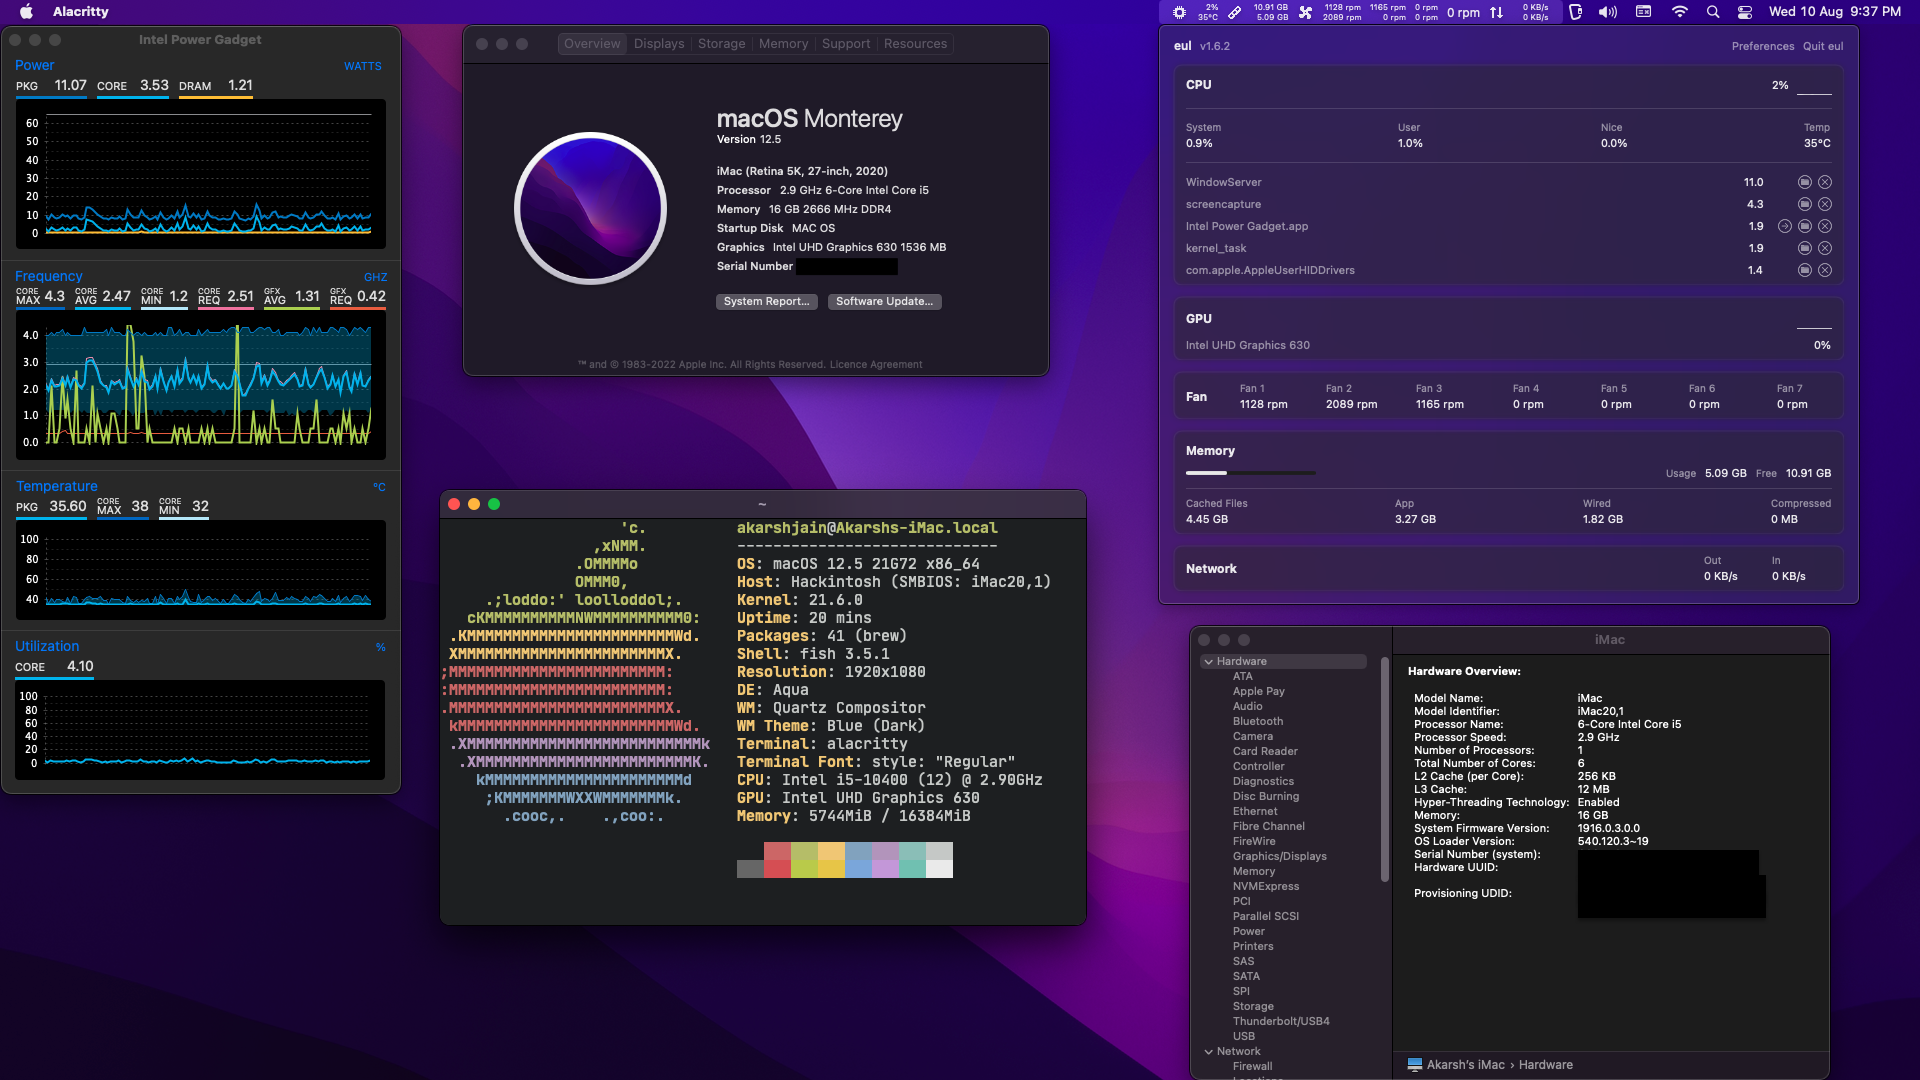Click the Frequency heading in Intel Power Gadget
Image resolution: width=1920 pixels, height=1080 pixels.
(48, 276)
